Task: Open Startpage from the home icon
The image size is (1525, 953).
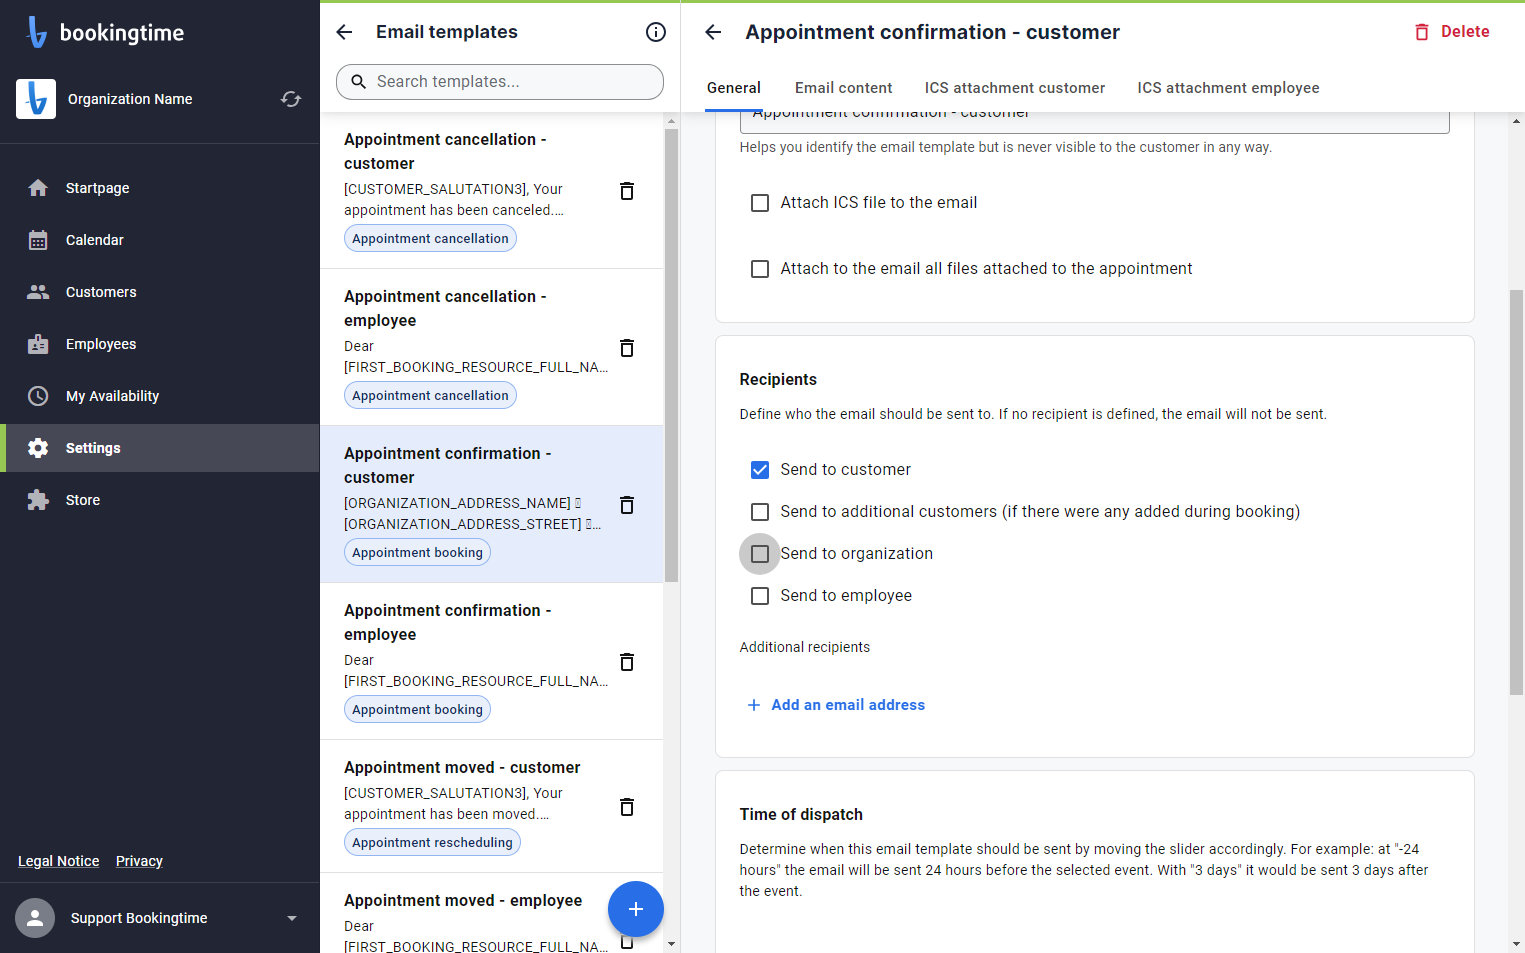Action: [x=38, y=188]
